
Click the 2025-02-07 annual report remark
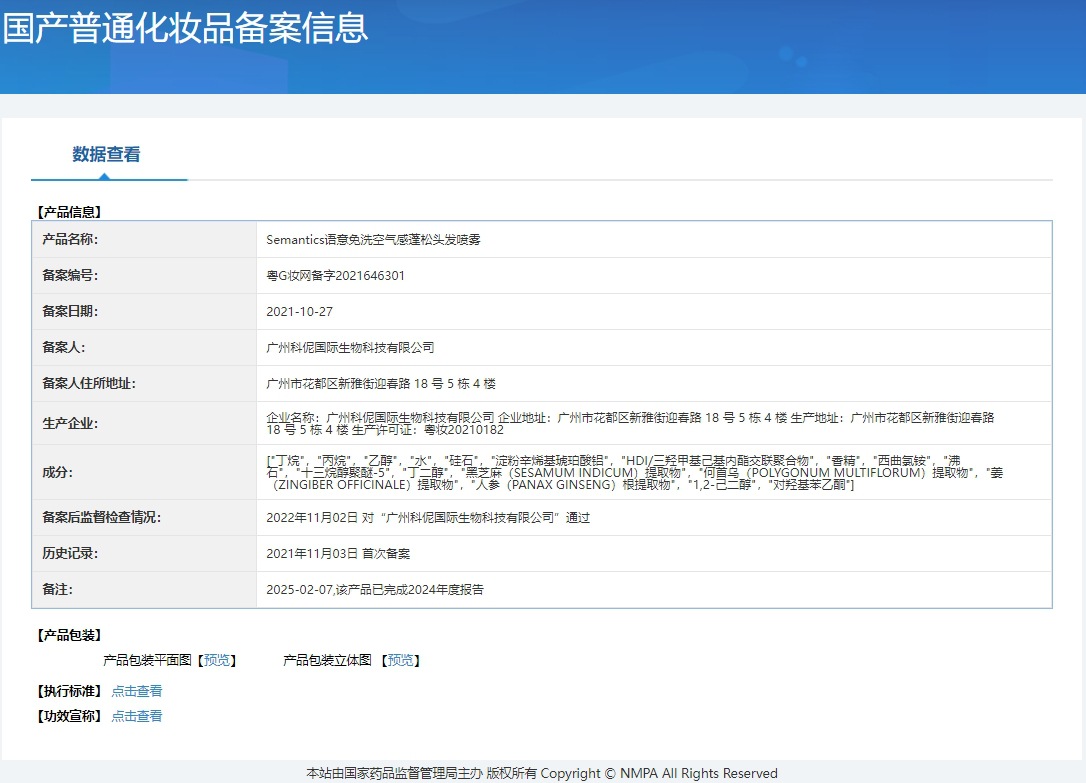tap(375, 590)
